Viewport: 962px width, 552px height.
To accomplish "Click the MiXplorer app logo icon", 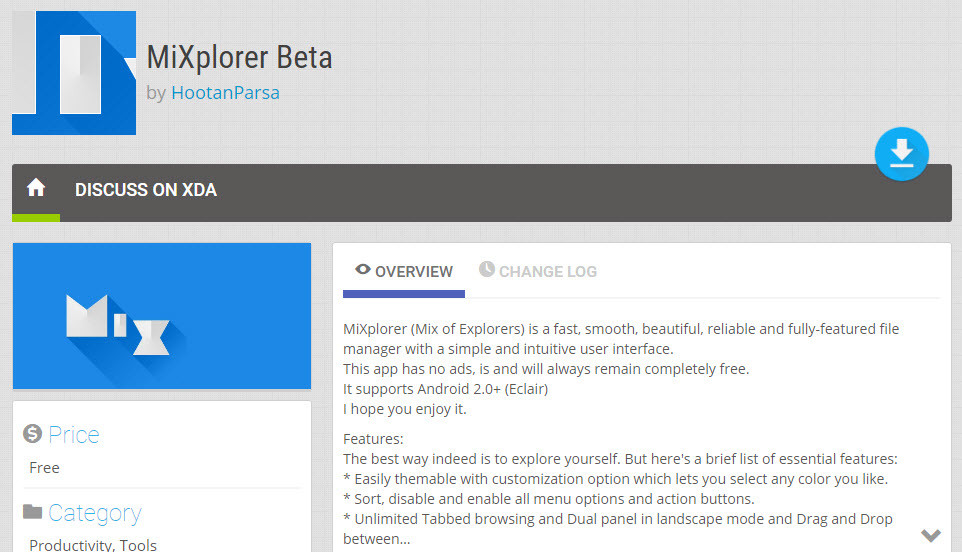I will click(73, 73).
